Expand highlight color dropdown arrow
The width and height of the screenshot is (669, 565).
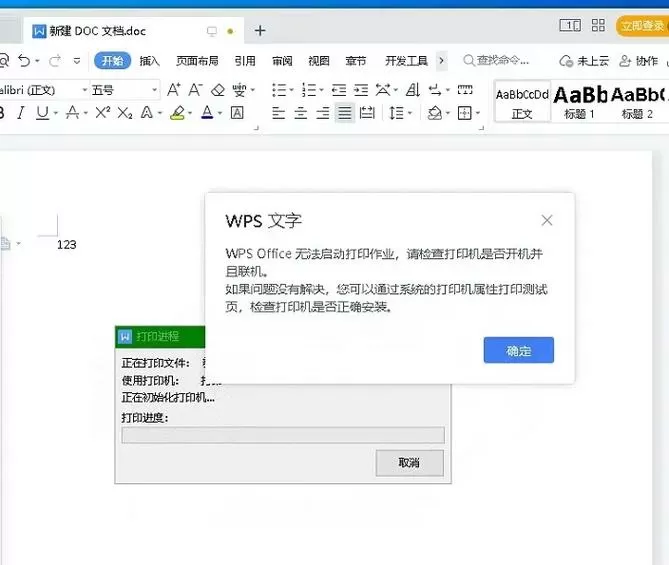pyautogui.click(x=190, y=114)
